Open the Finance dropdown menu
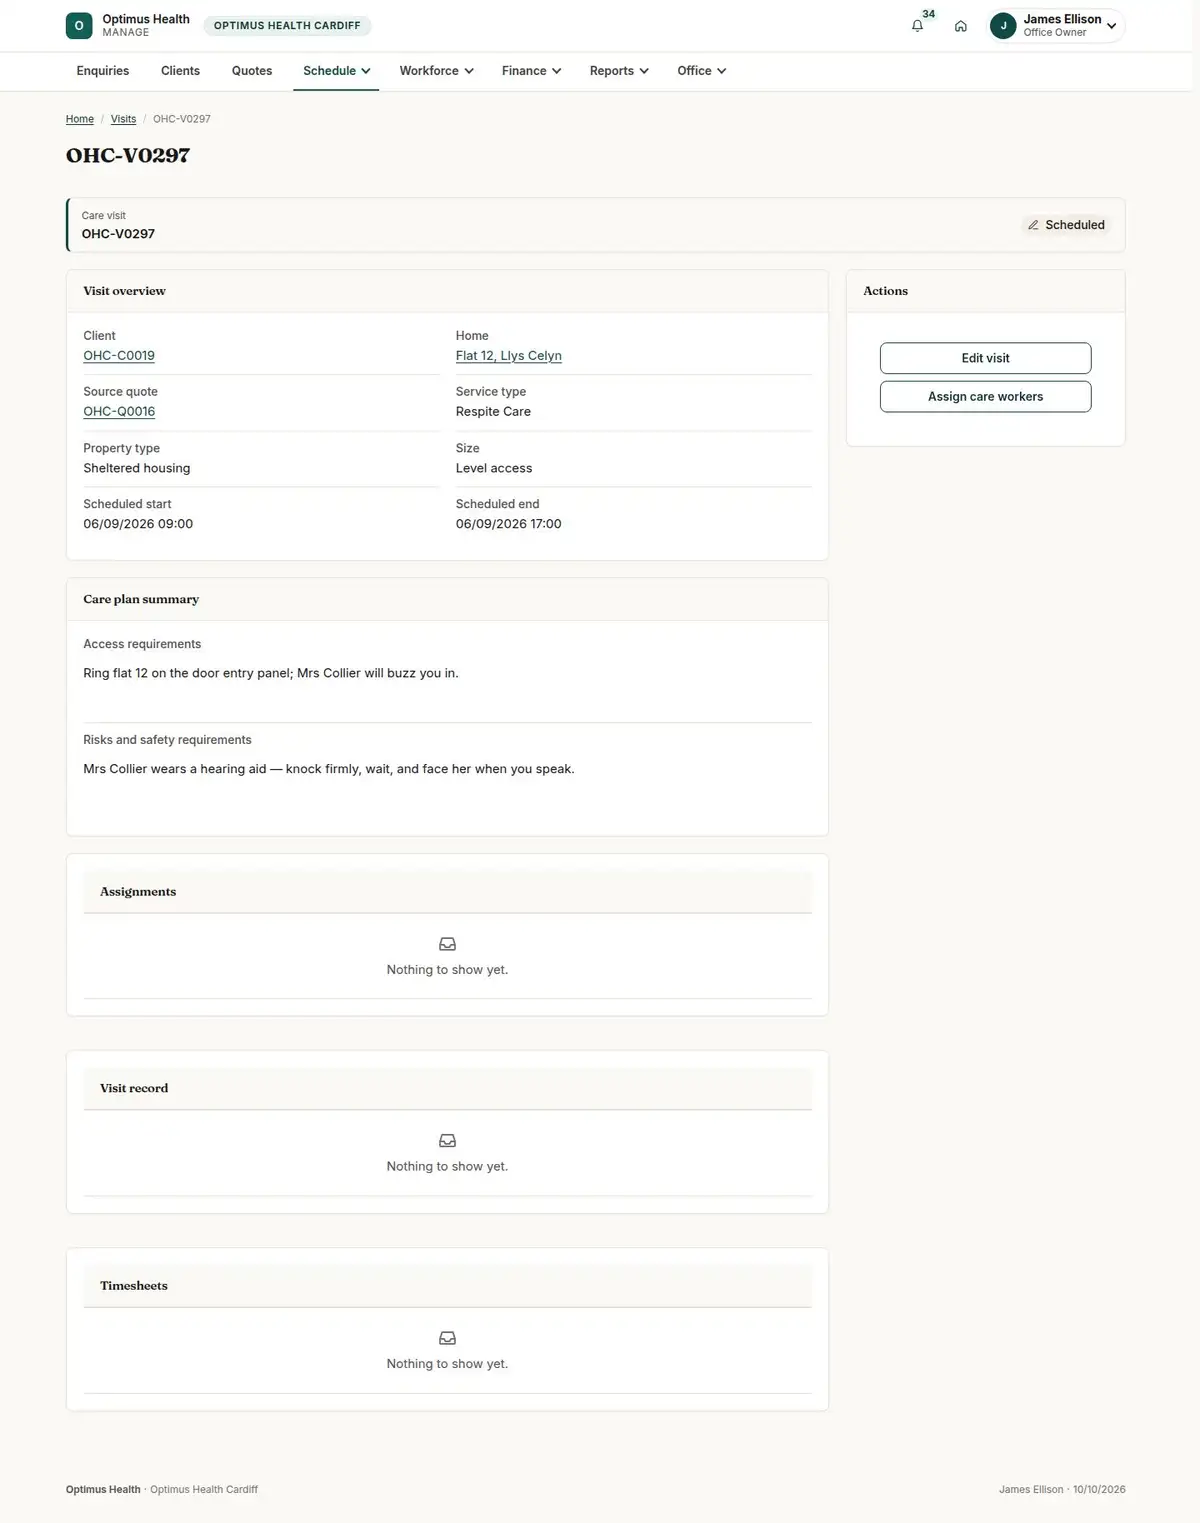1200x1523 pixels. pos(531,71)
